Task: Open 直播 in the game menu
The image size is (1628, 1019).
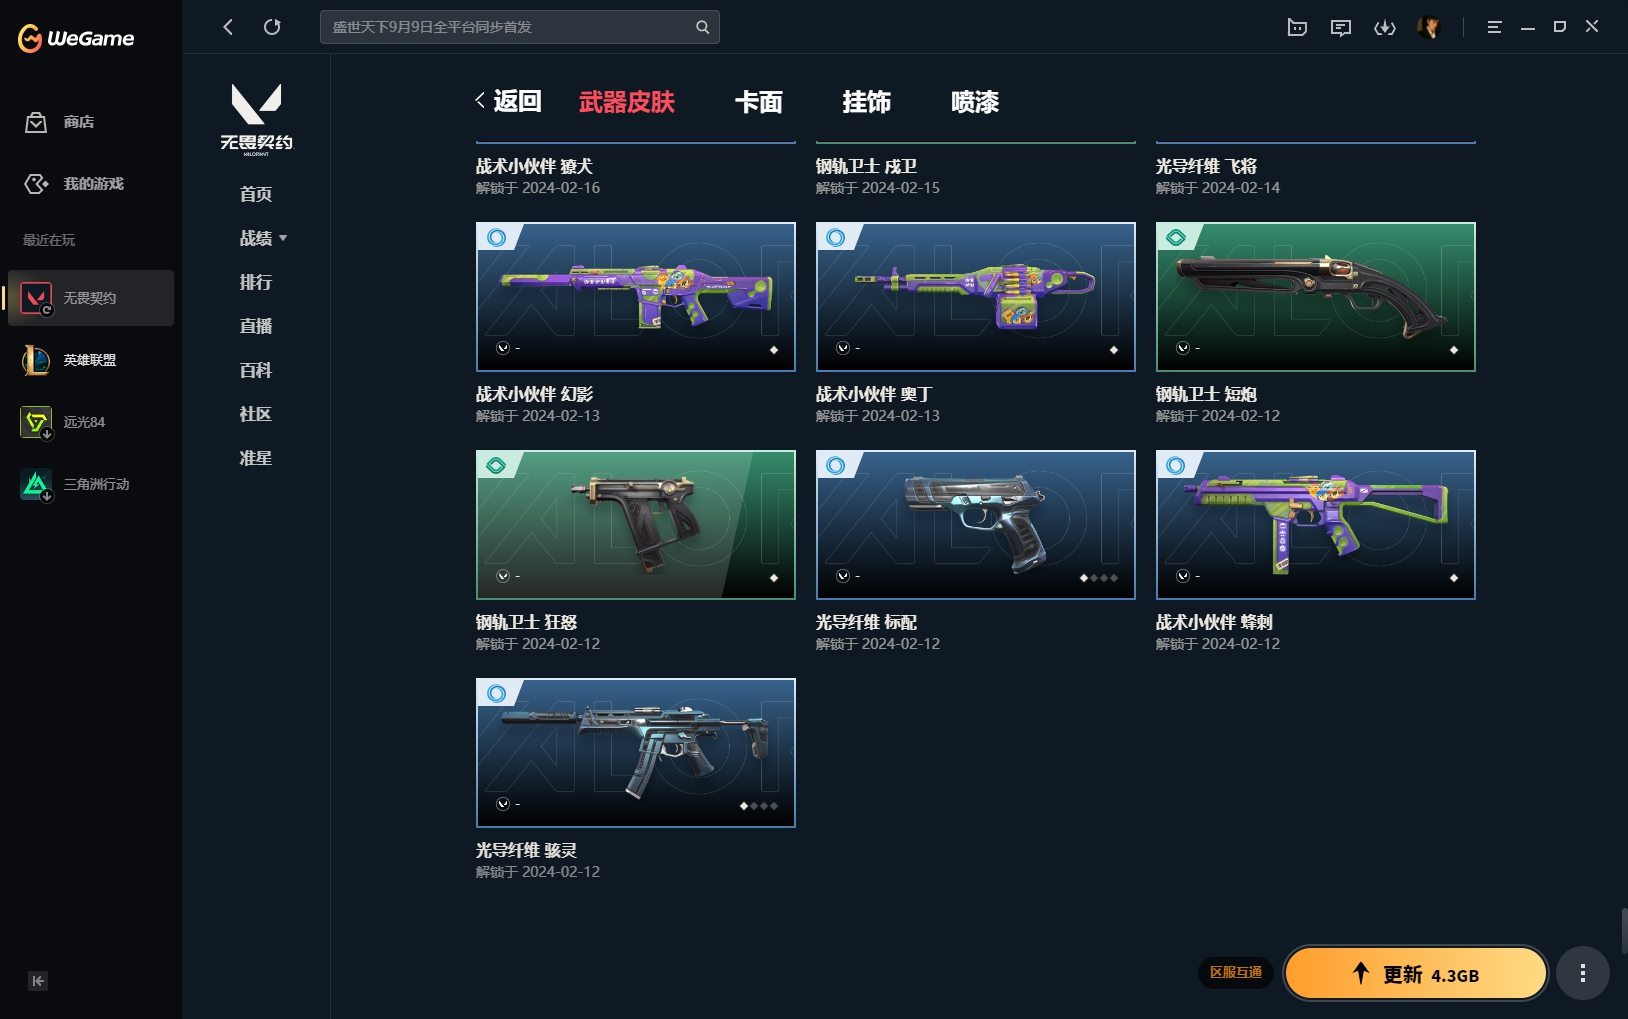Action: point(256,326)
